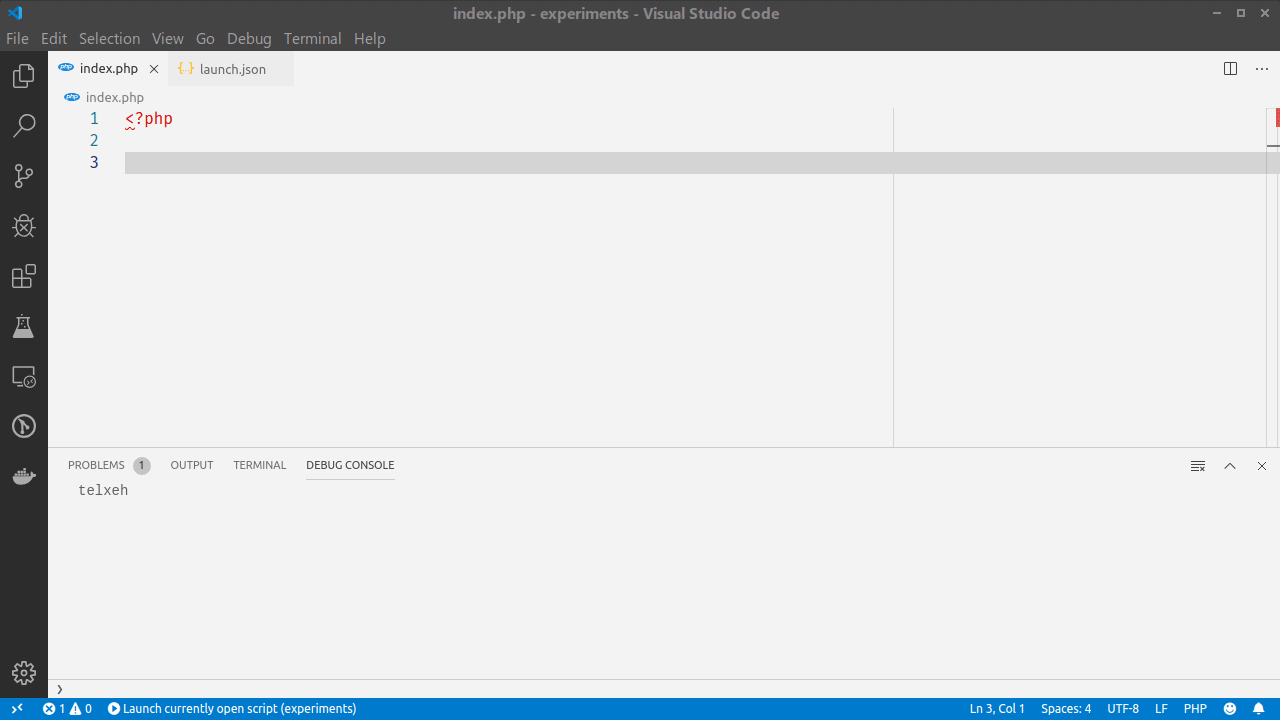Click the feedback smiley icon
This screenshot has height=720, width=1280.
point(1229,708)
